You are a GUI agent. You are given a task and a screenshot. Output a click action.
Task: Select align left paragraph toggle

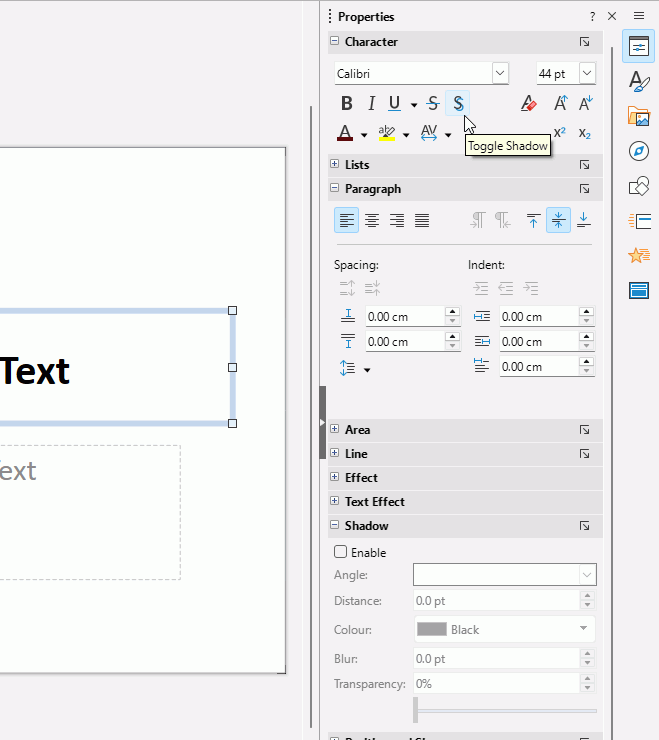tap(346, 220)
